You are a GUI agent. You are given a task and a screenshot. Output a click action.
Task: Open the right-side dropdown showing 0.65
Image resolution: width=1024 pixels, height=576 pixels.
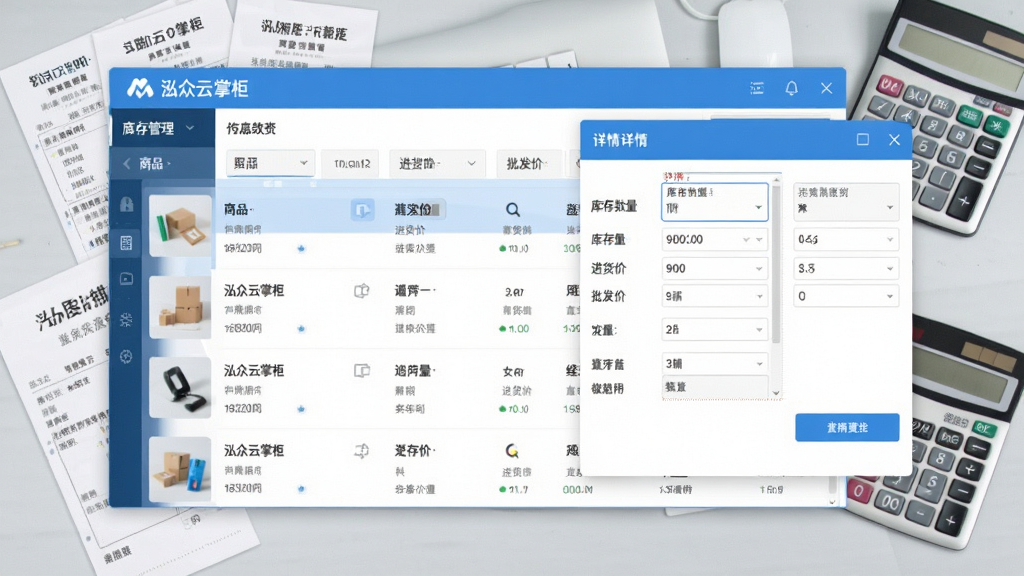846,240
